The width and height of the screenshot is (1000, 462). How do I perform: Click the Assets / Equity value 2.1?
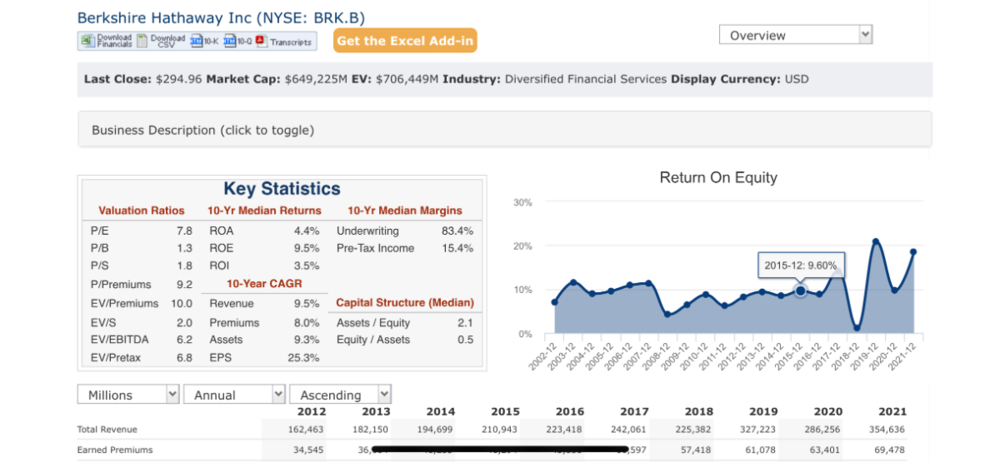coord(466,323)
